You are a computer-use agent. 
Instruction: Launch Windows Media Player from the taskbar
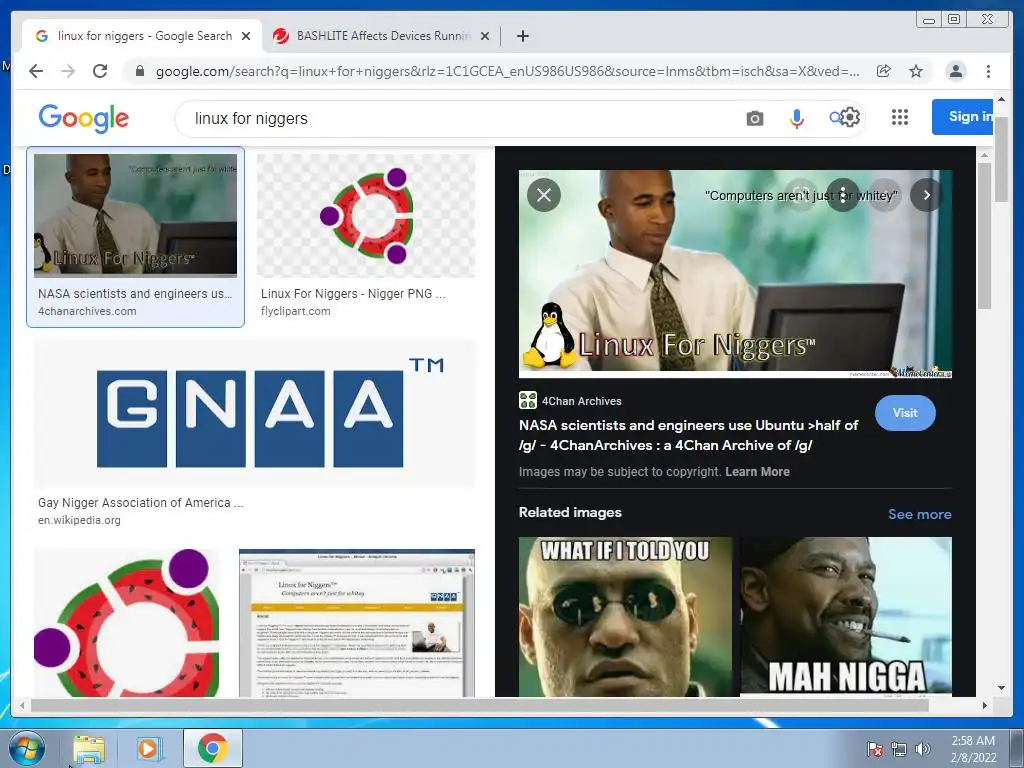149,749
